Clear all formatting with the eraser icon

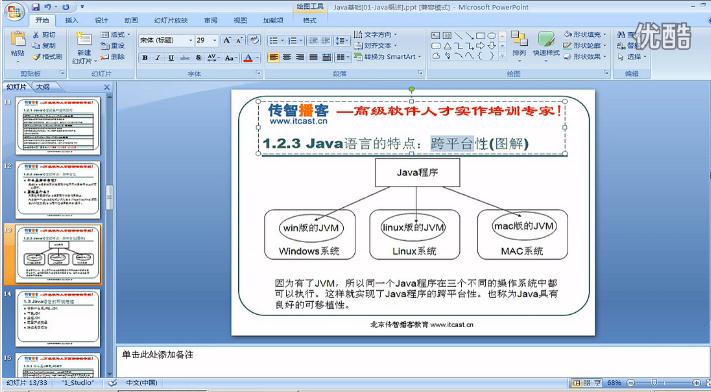tap(254, 40)
